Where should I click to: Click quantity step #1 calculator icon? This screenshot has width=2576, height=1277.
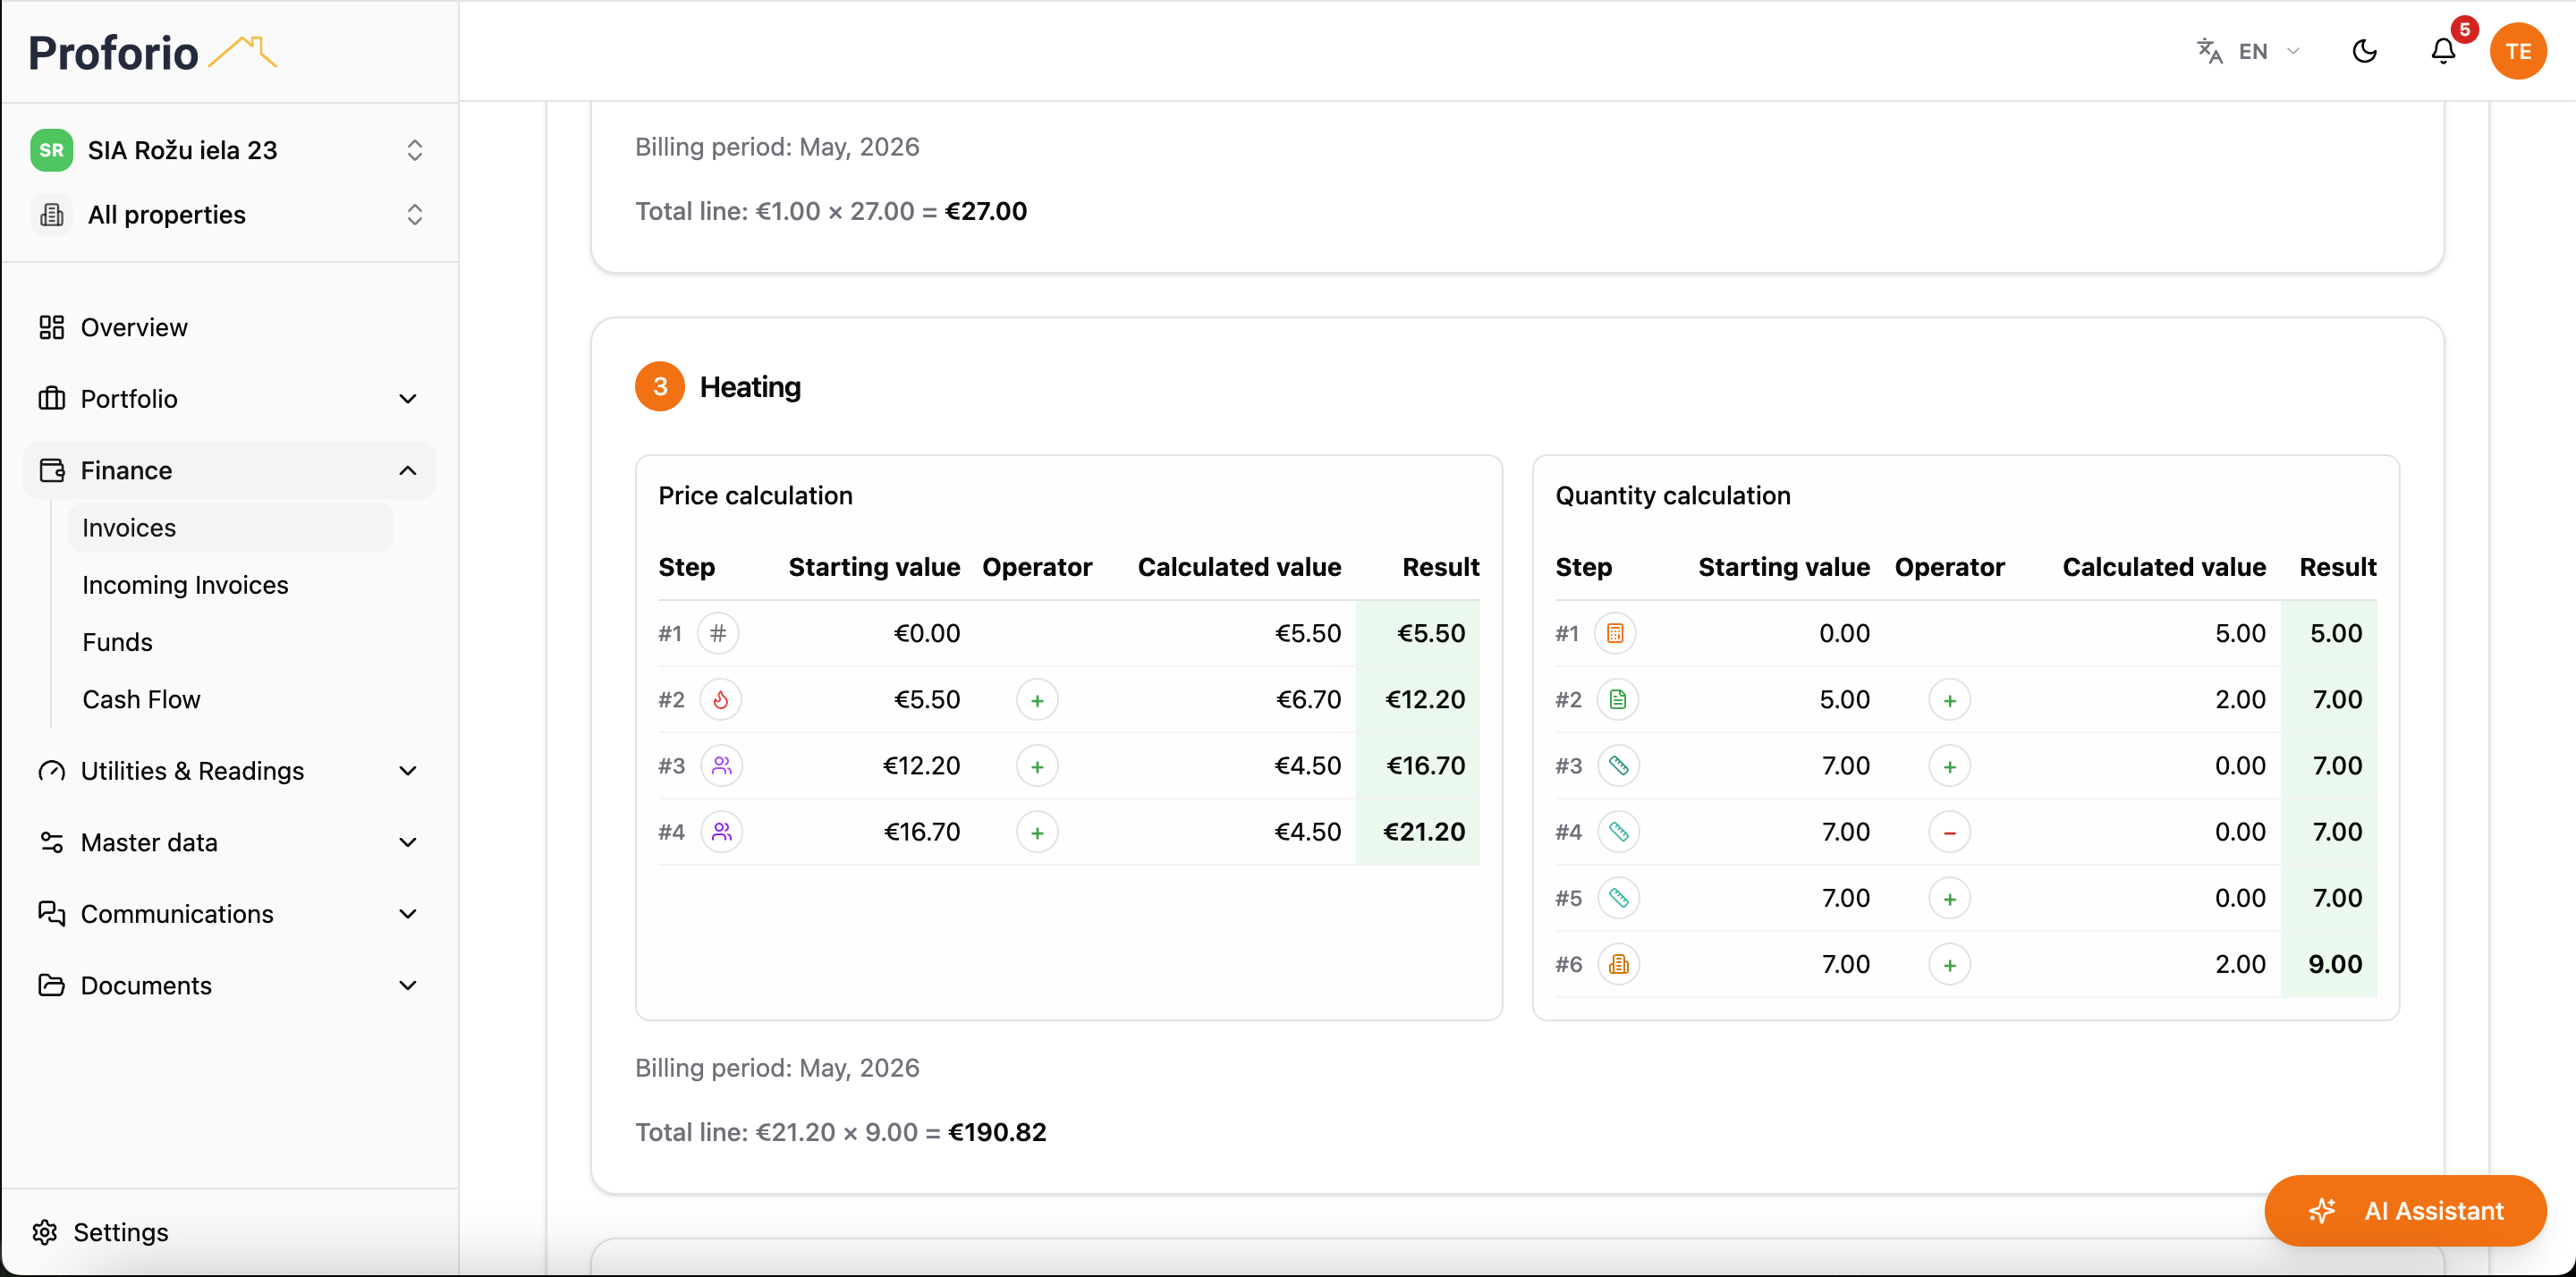tap(1615, 633)
